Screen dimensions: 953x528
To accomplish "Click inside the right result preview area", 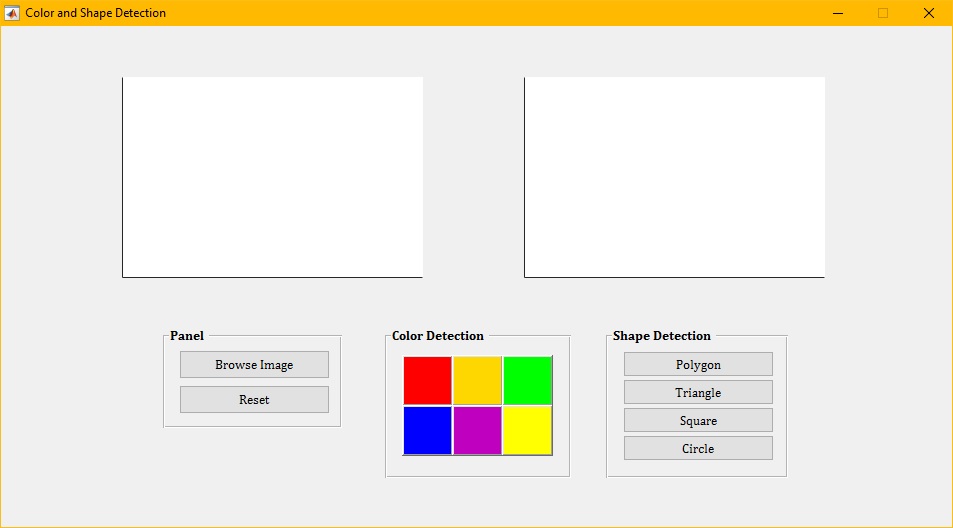I will coord(674,177).
